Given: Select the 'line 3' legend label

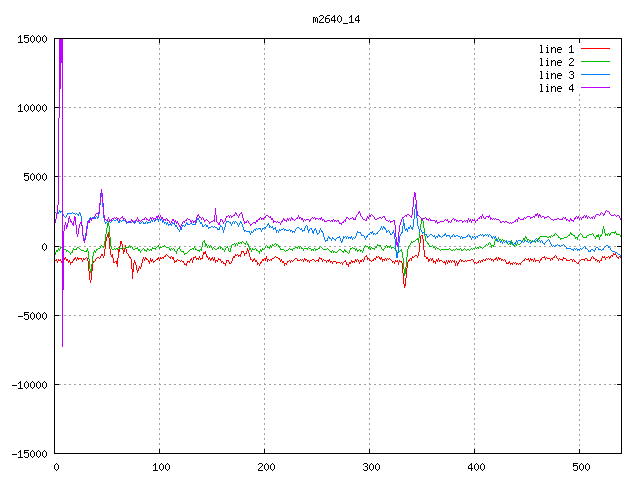Looking at the screenshot, I should (557, 75).
